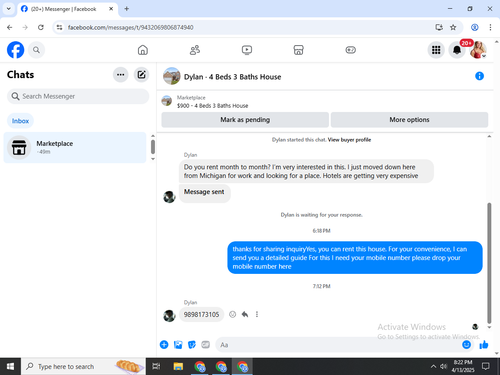The height and width of the screenshot is (375, 500).
Task: Click the Chrome address bar URL
Action: [130, 27]
